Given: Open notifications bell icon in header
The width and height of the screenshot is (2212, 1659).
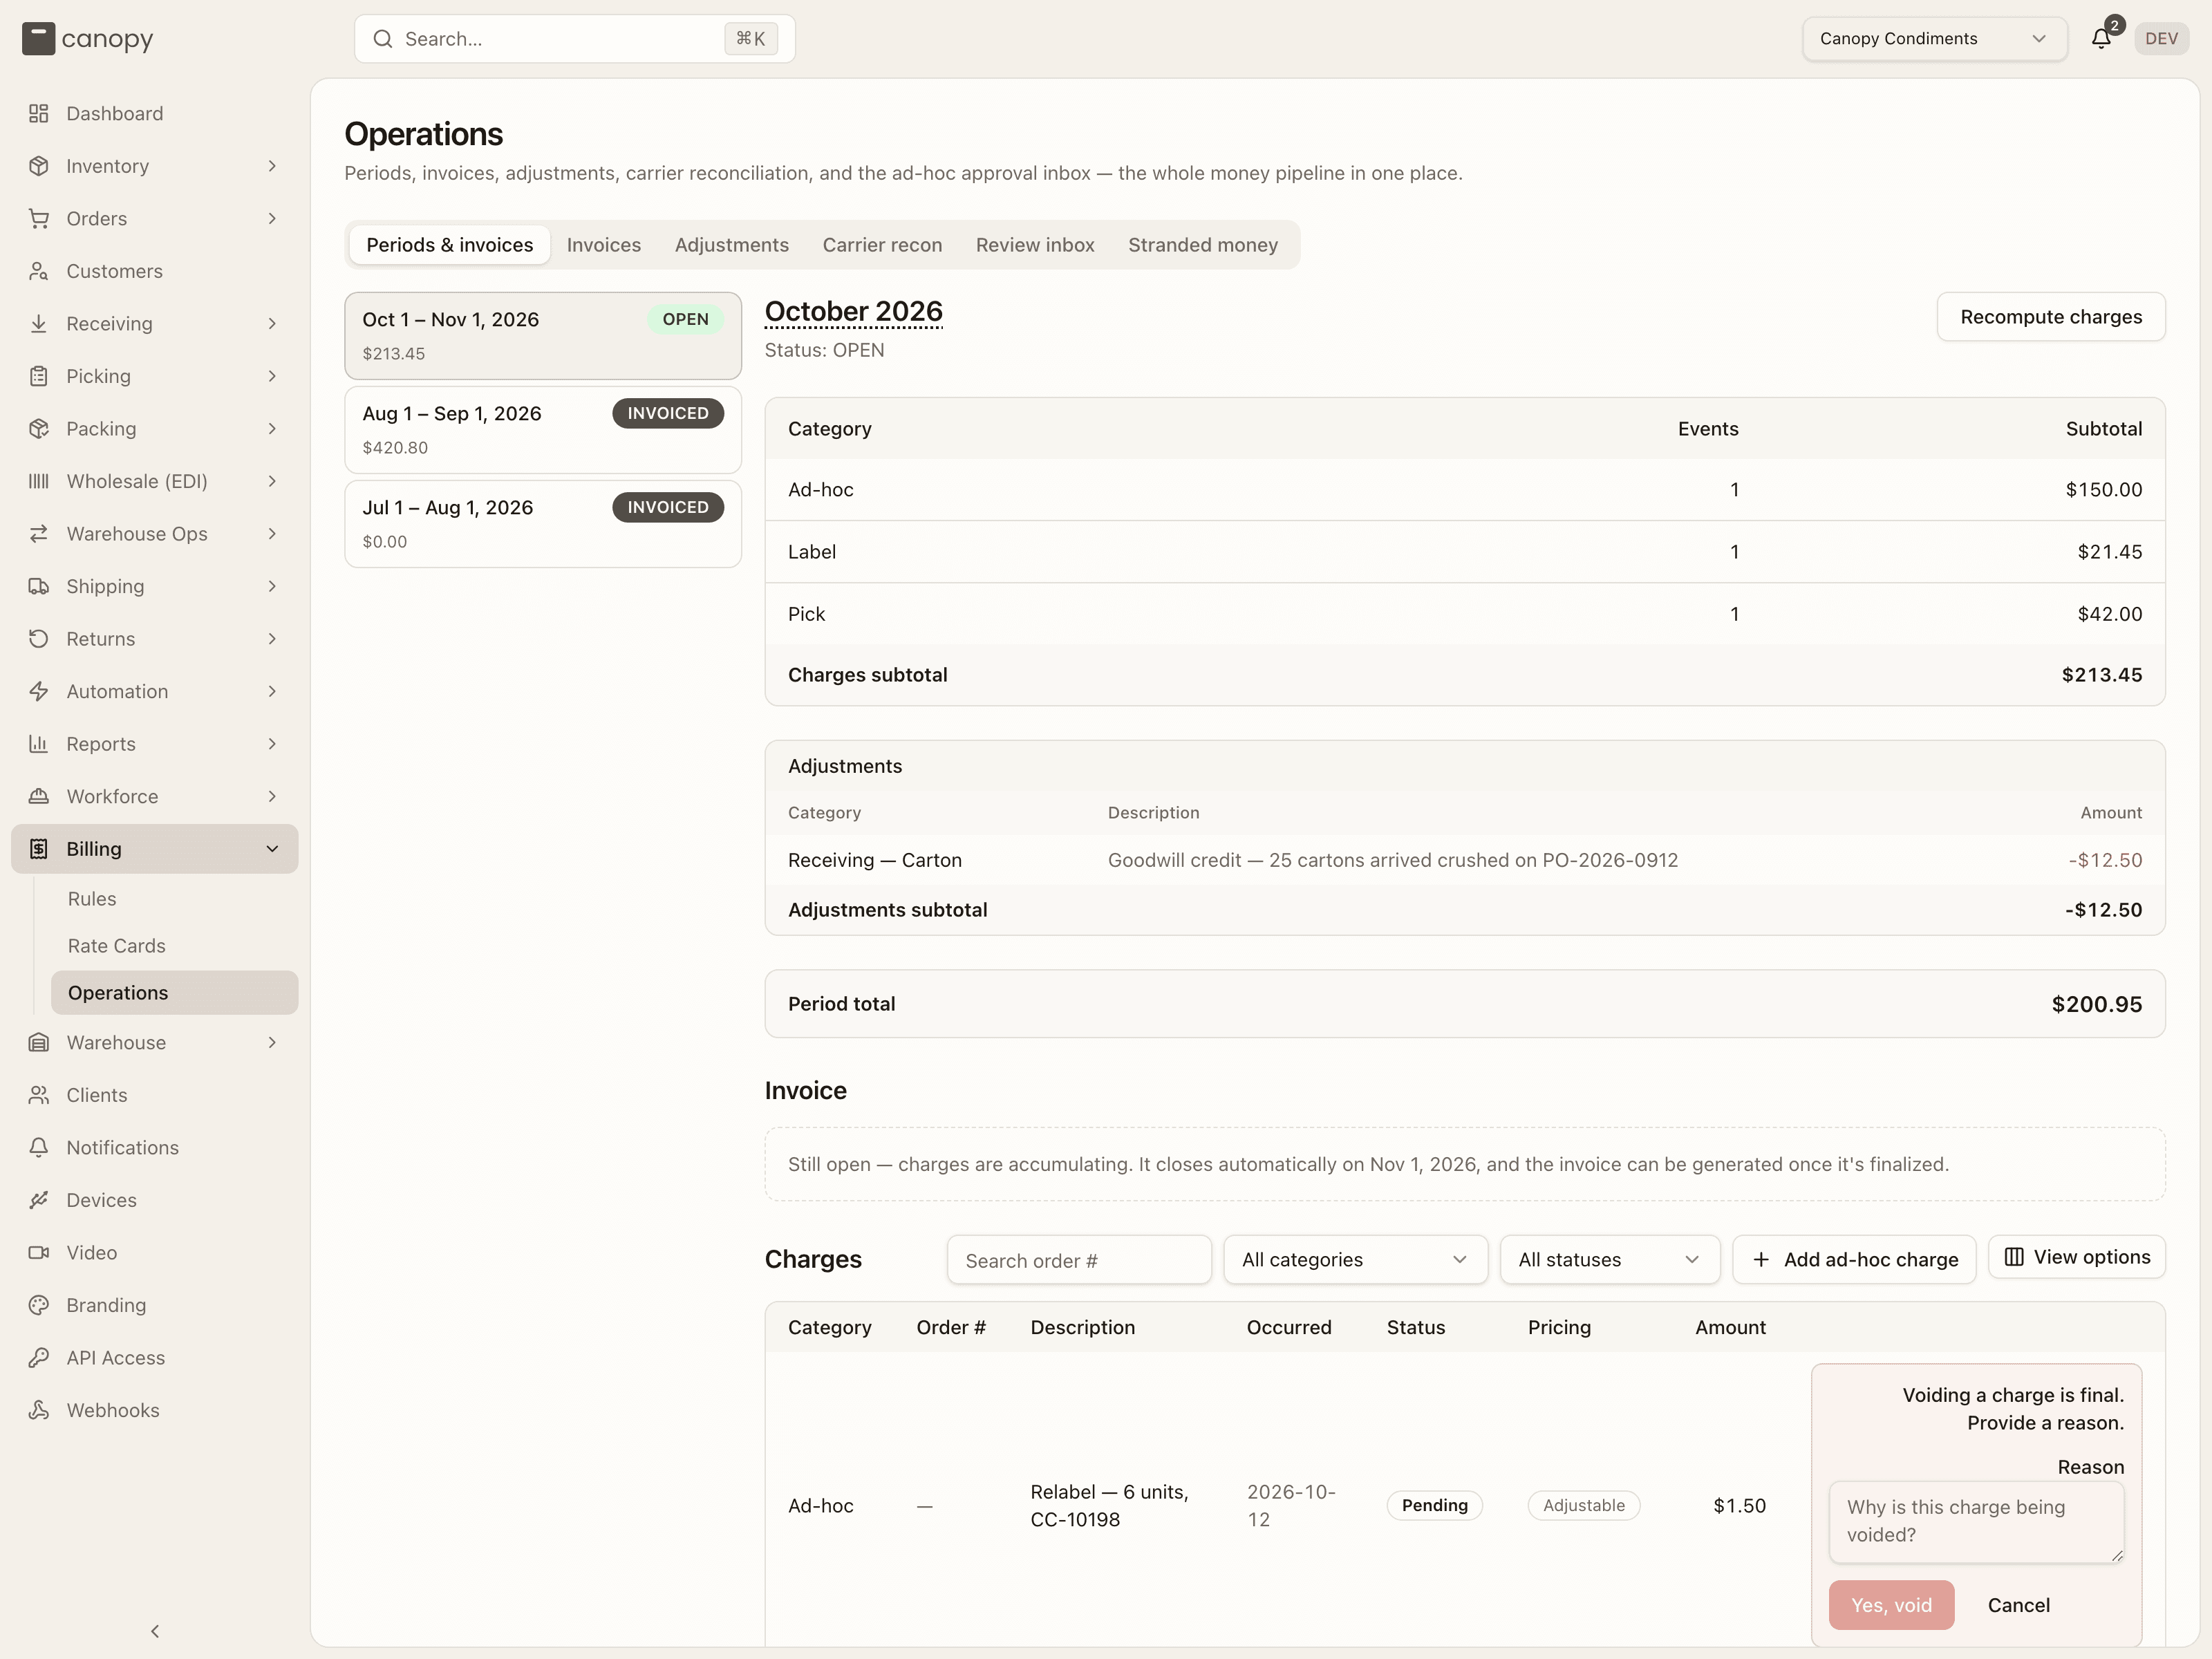Looking at the screenshot, I should [2101, 38].
